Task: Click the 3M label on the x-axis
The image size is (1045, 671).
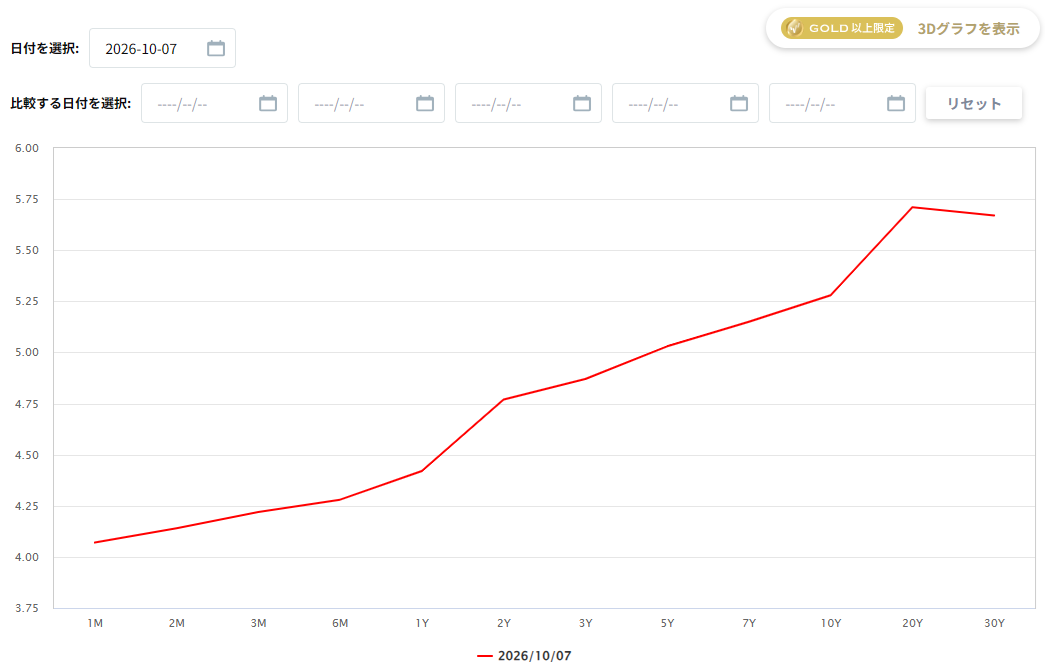Action: (259, 623)
